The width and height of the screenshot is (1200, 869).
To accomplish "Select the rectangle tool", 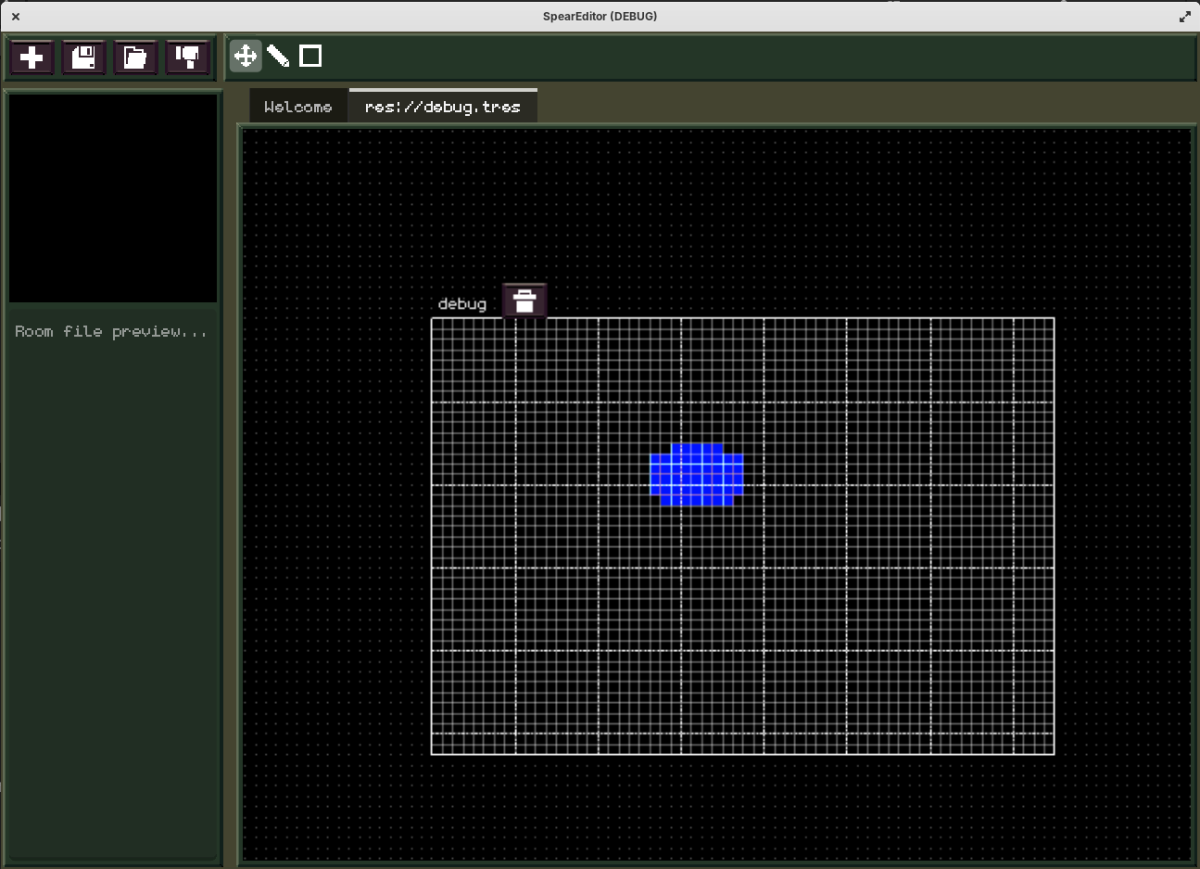I will 311,56.
